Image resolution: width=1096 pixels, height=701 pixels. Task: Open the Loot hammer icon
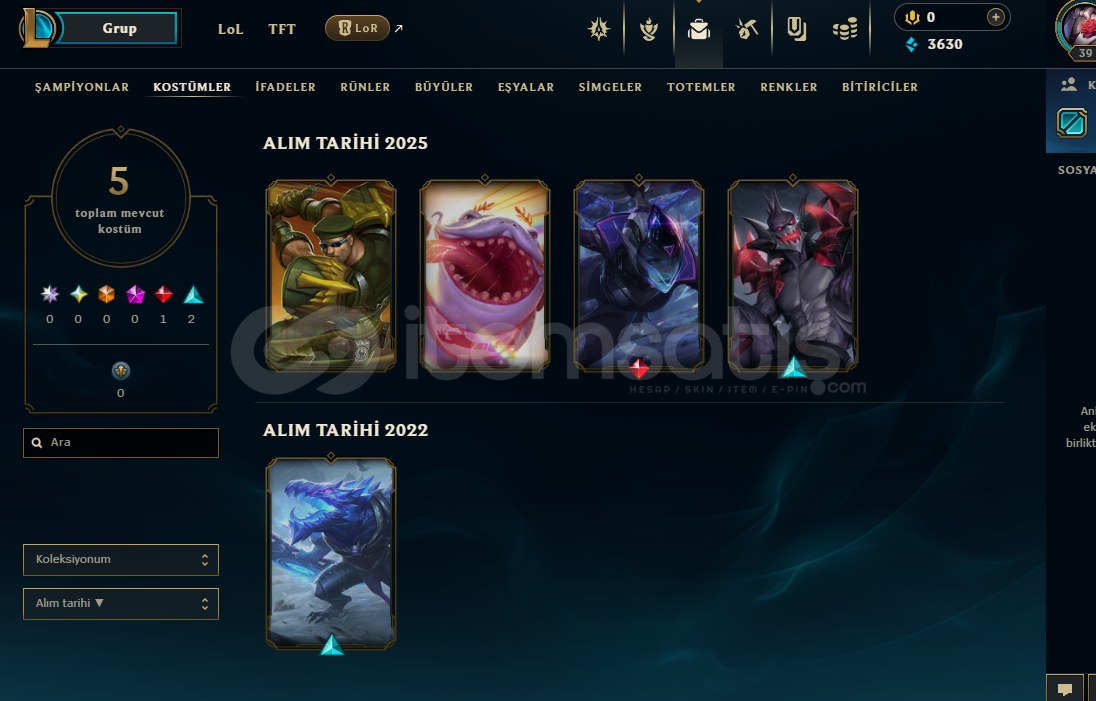747,29
